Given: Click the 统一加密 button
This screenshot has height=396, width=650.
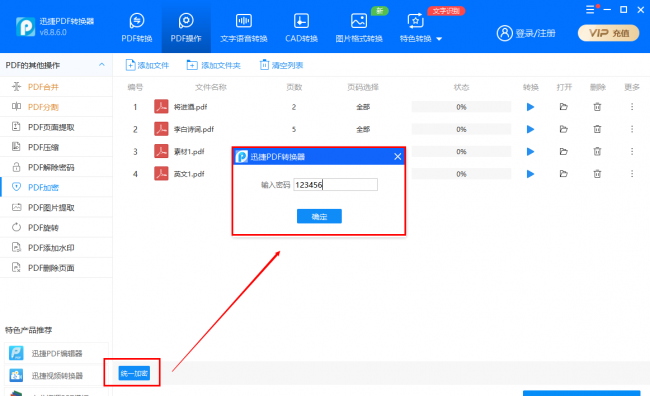Looking at the screenshot, I should (x=134, y=373).
